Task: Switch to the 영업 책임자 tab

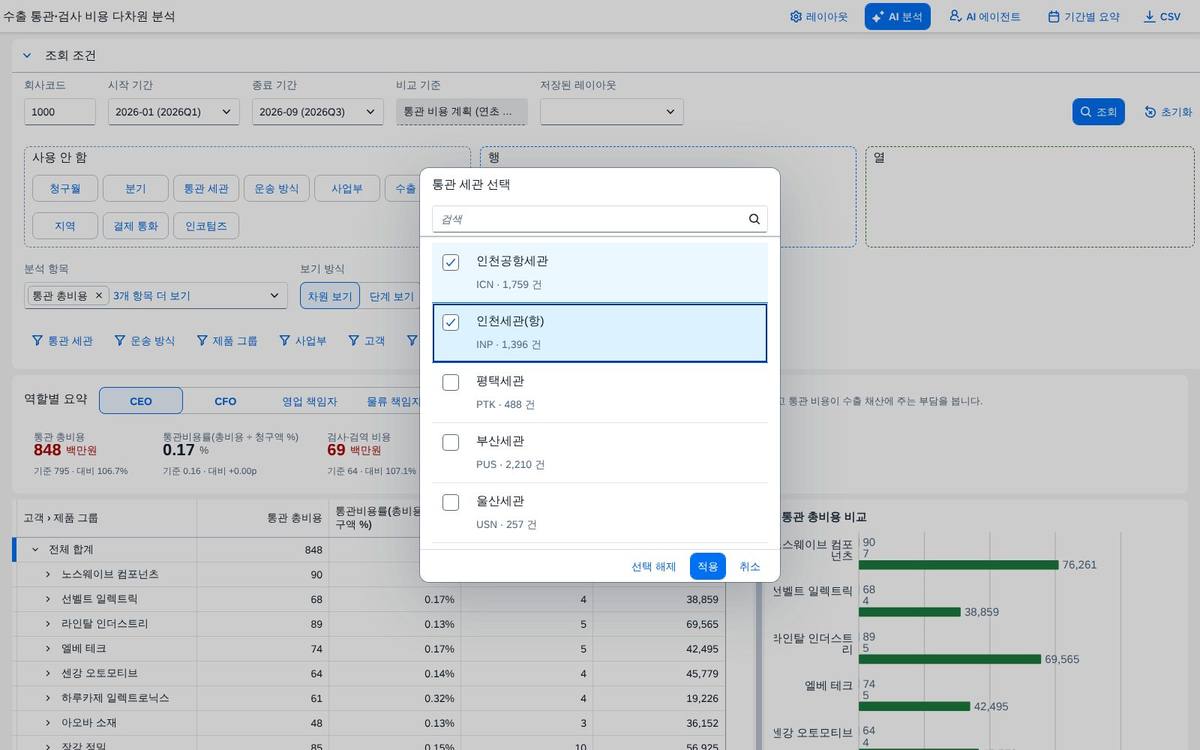Action: tap(309, 401)
